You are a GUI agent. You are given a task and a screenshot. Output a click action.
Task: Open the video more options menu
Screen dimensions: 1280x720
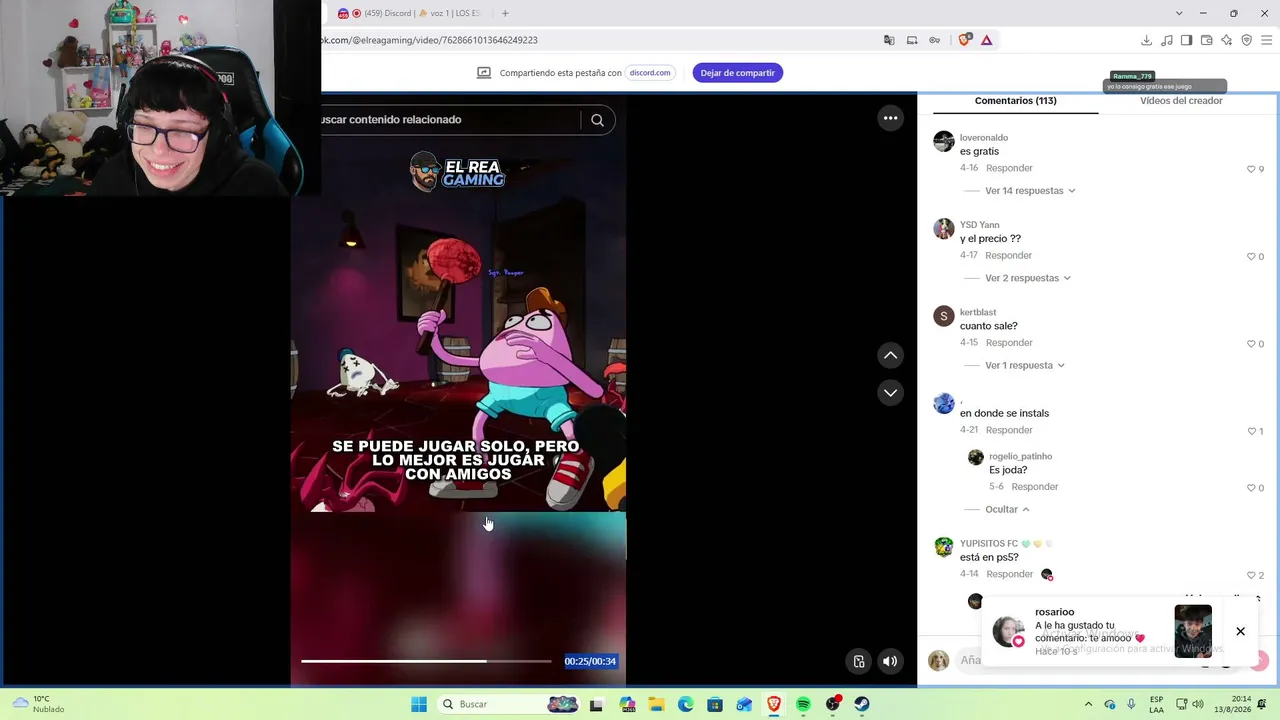point(890,118)
